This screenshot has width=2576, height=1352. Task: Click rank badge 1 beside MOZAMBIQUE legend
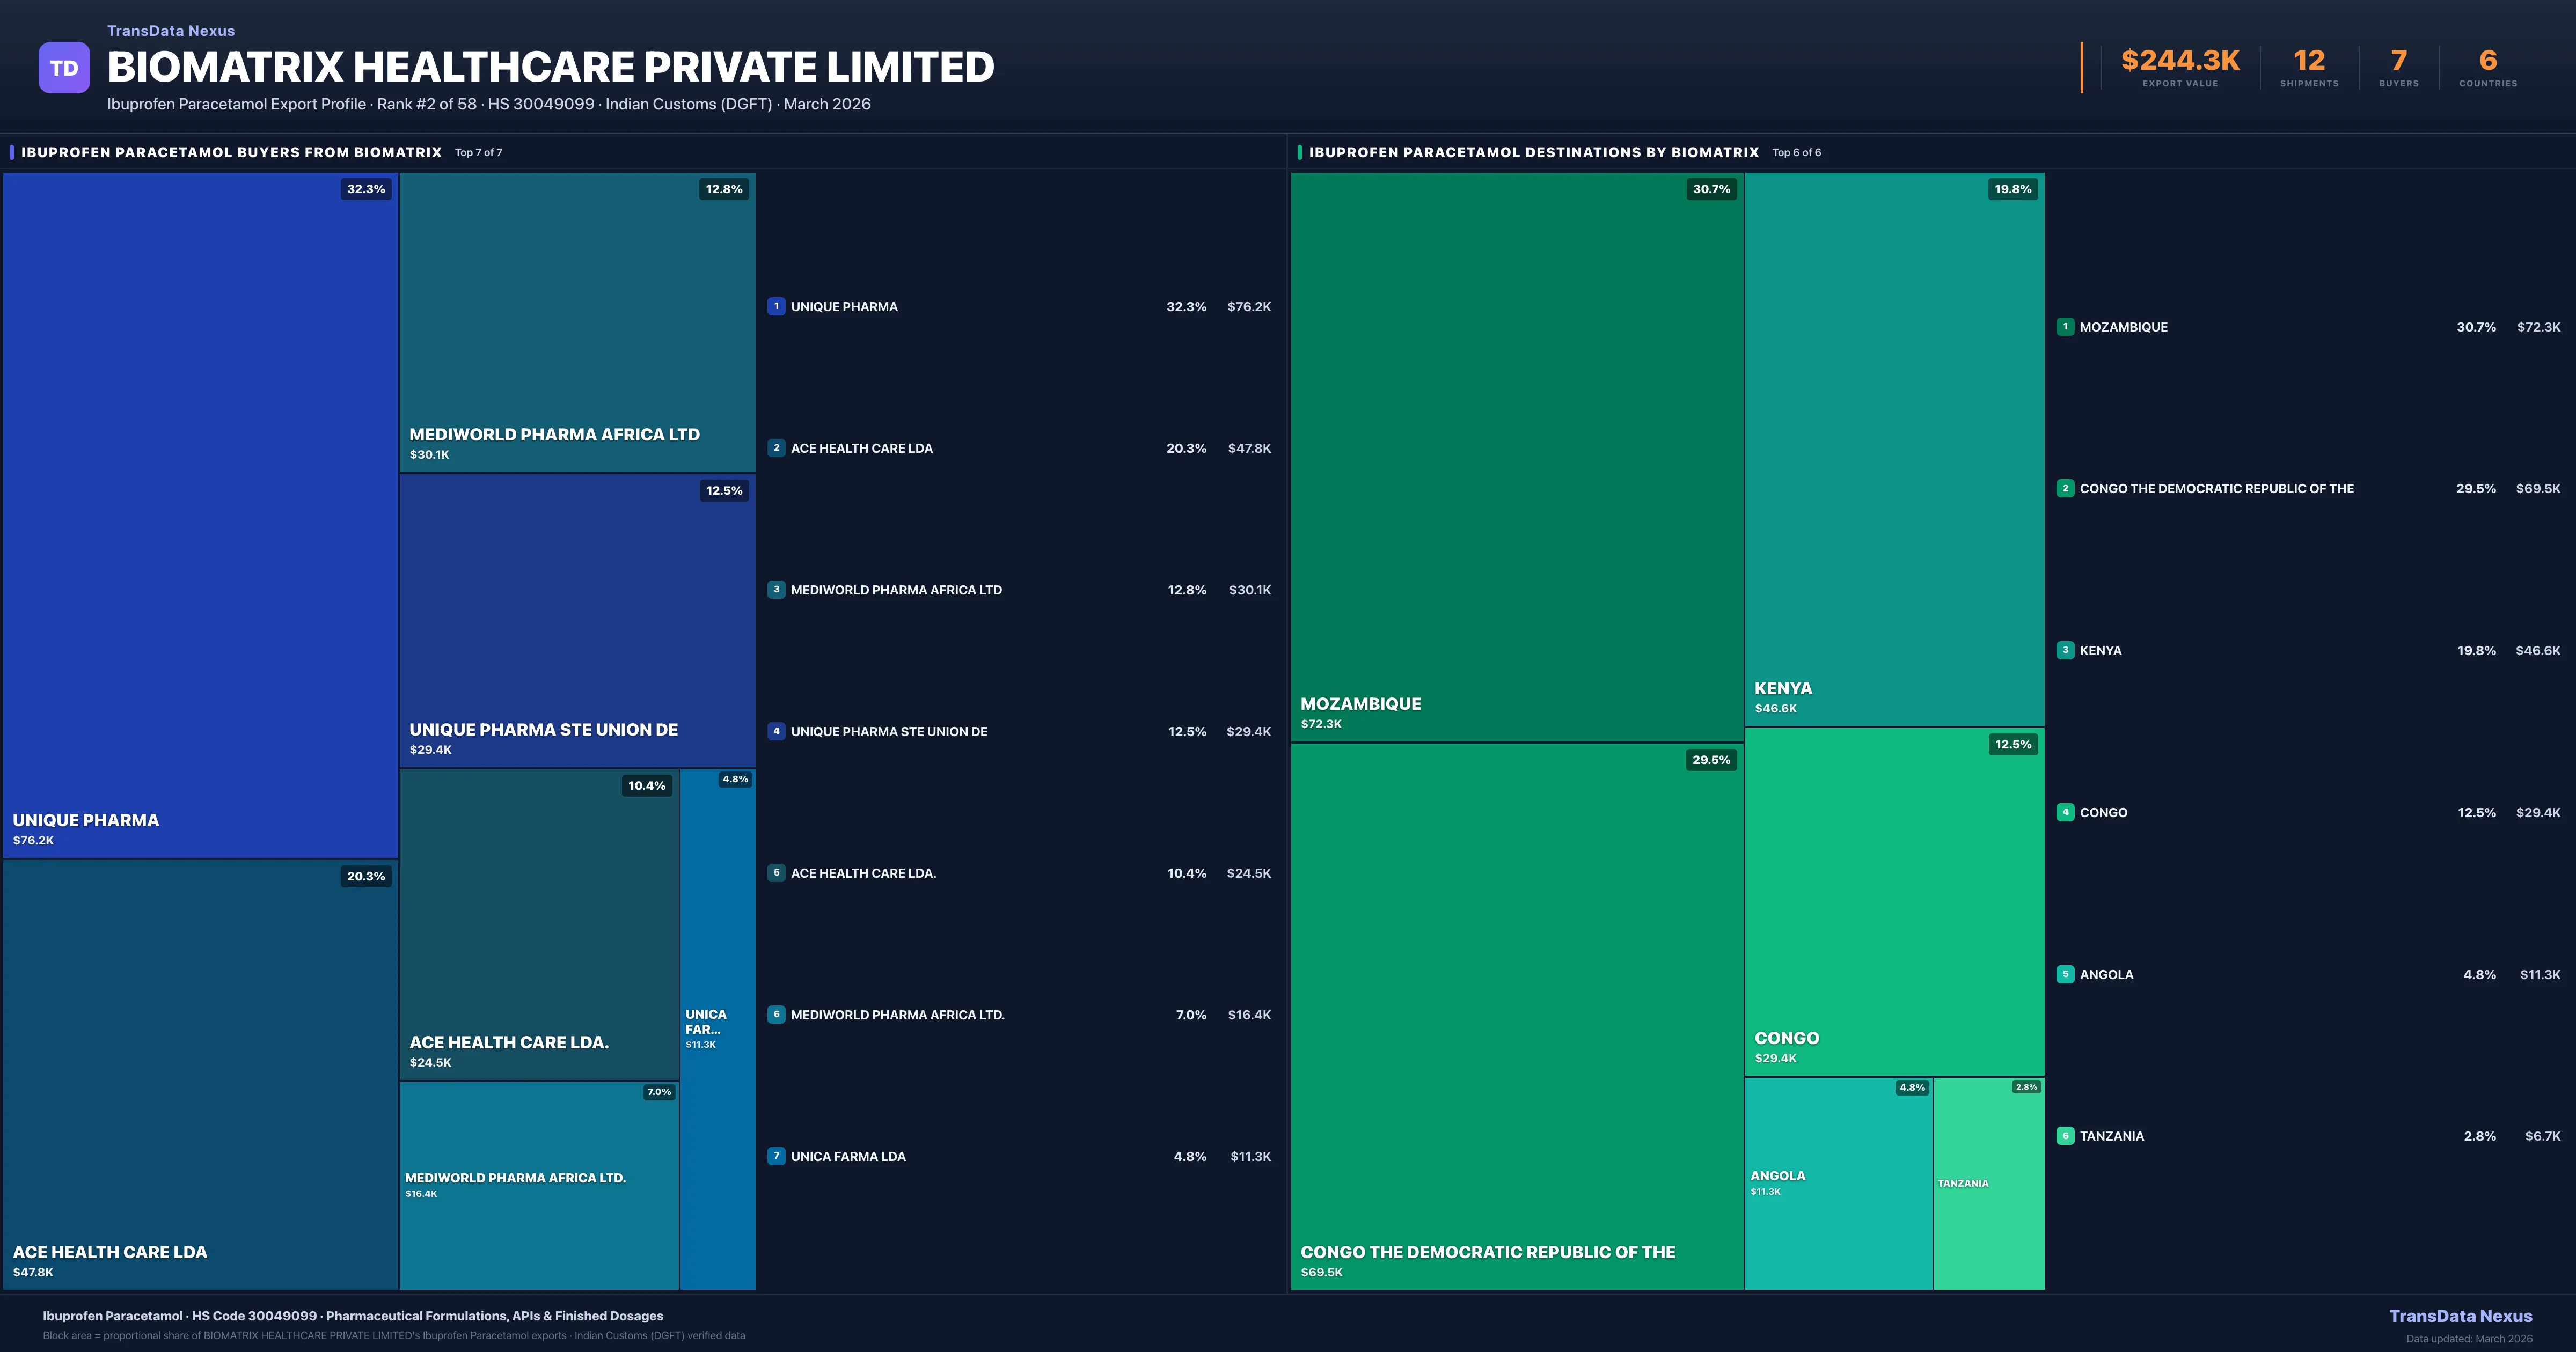(x=2065, y=327)
